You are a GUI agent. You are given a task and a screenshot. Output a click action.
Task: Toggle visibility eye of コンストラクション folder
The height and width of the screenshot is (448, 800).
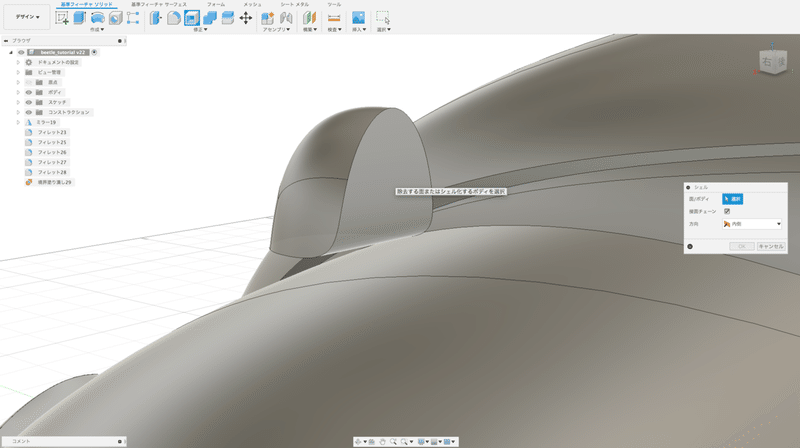pos(29,112)
